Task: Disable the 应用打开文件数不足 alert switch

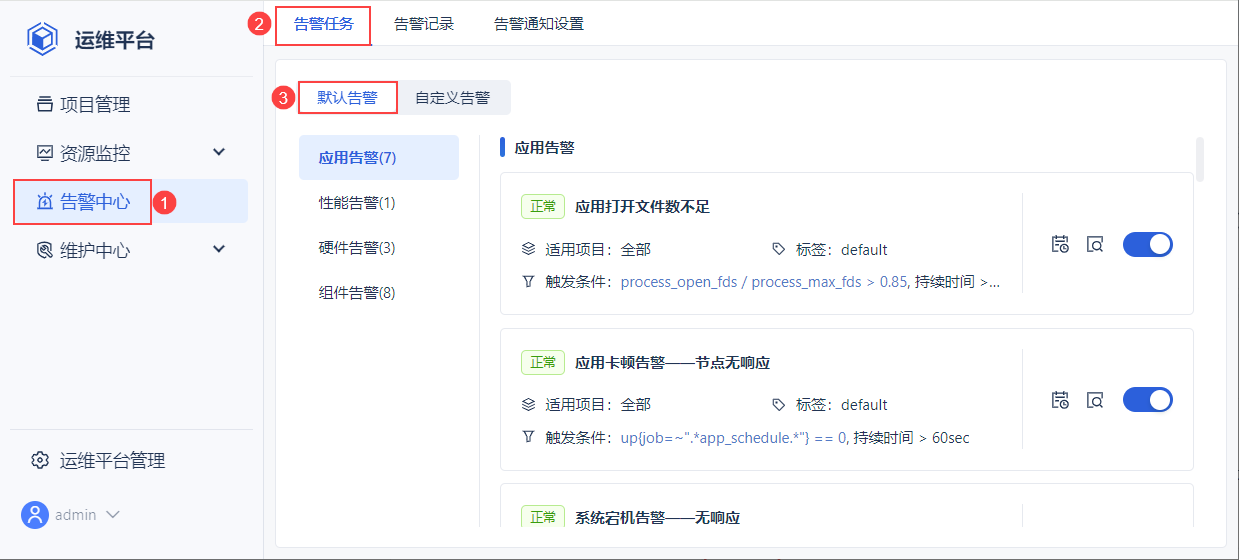Action: pos(1147,244)
